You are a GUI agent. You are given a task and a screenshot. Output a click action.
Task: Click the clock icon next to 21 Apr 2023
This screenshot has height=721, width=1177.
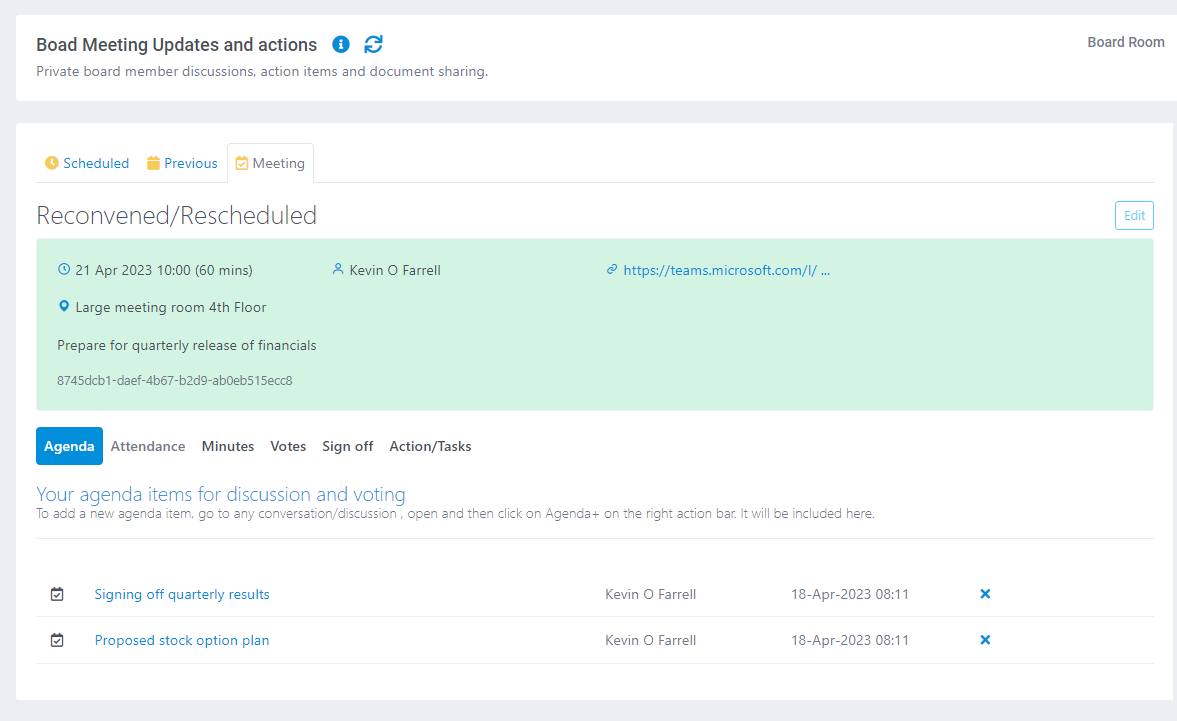(64, 269)
